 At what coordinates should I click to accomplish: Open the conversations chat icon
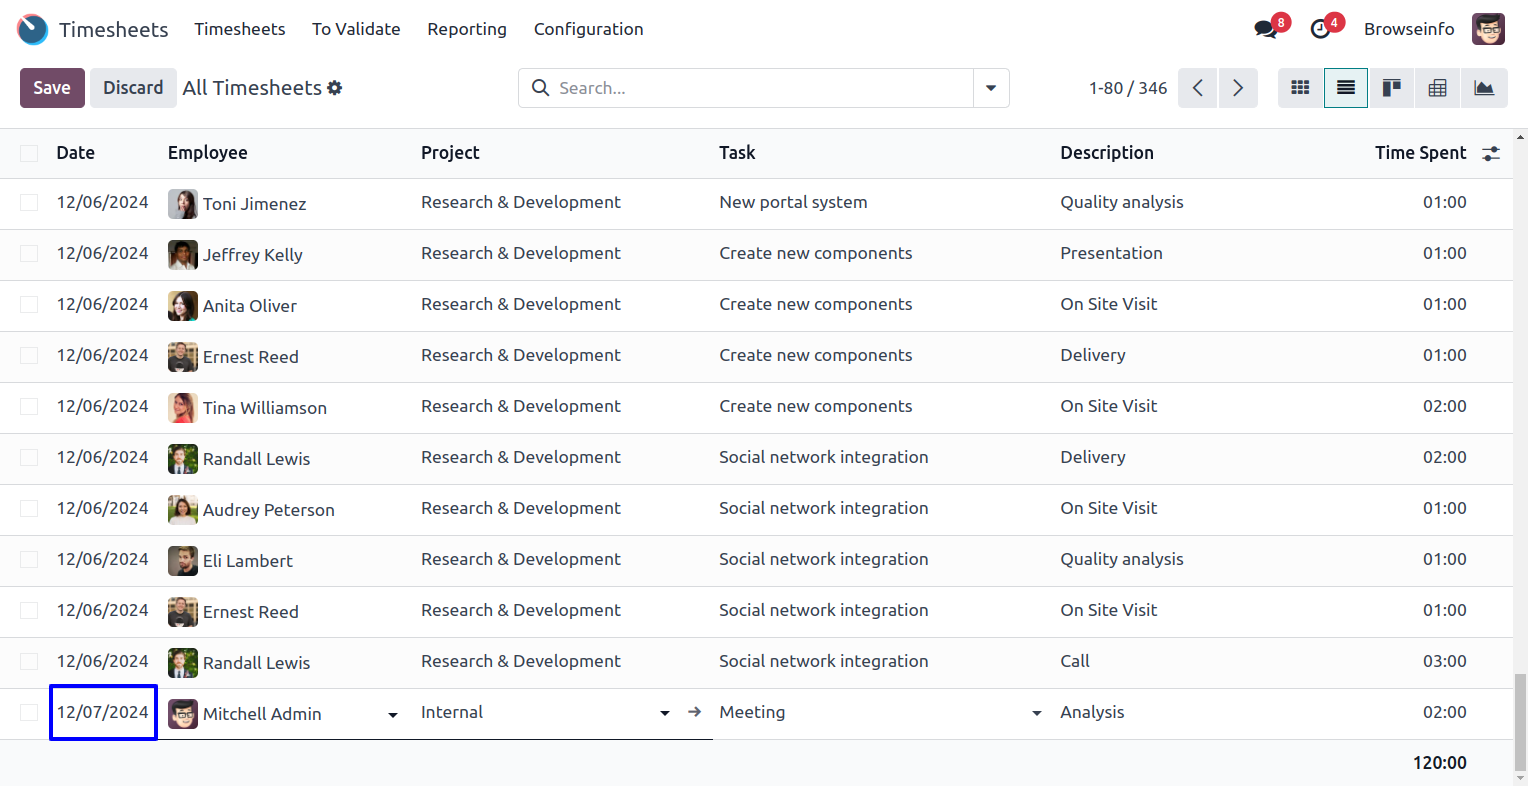click(1266, 29)
